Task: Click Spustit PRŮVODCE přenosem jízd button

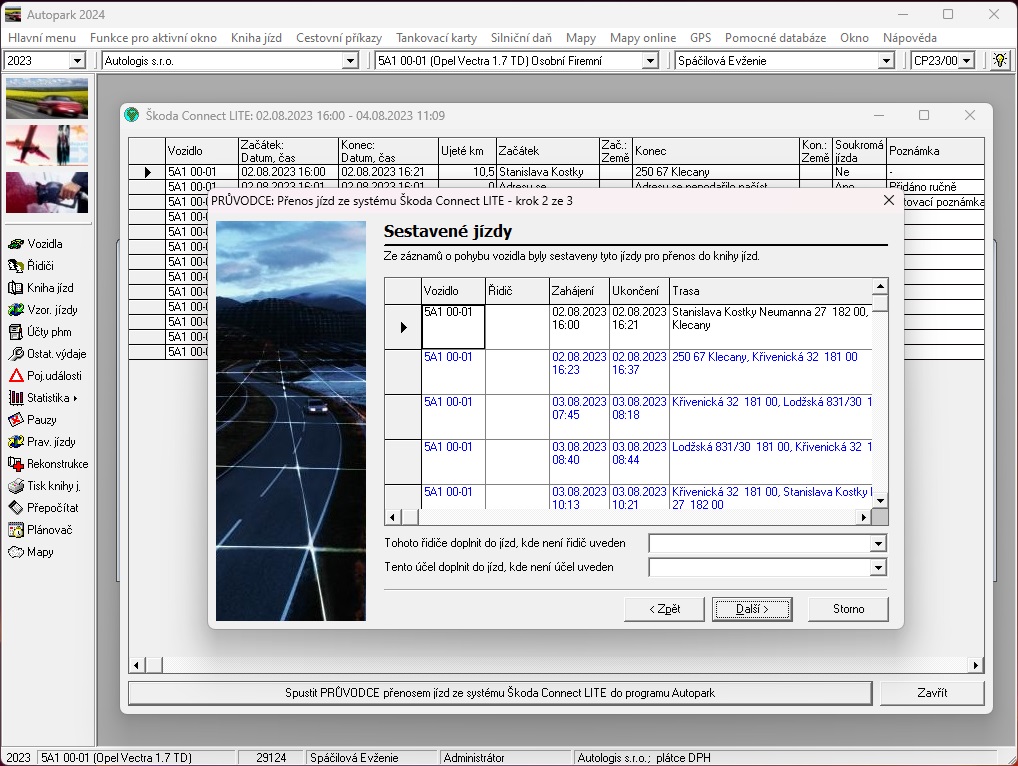Action: [x=500, y=693]
